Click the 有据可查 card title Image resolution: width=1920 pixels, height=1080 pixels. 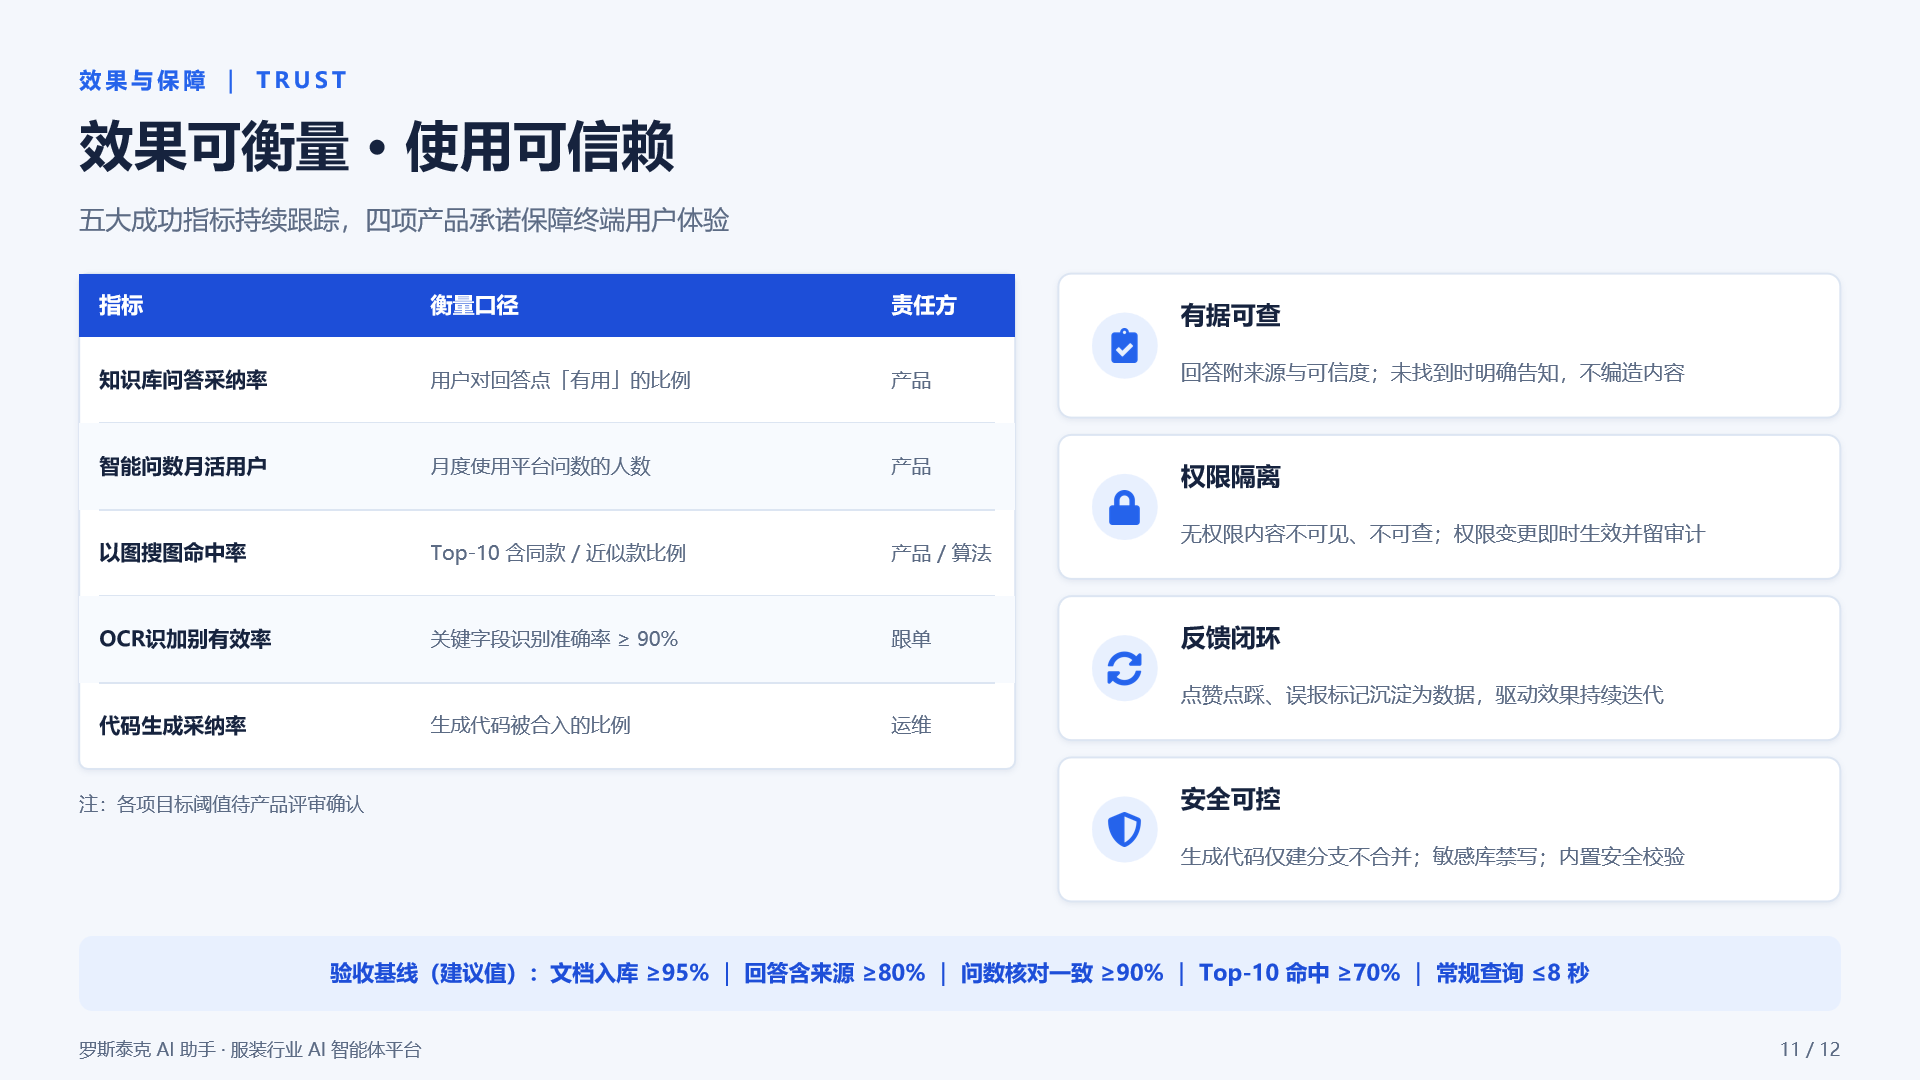click(x=1230, y=316)
